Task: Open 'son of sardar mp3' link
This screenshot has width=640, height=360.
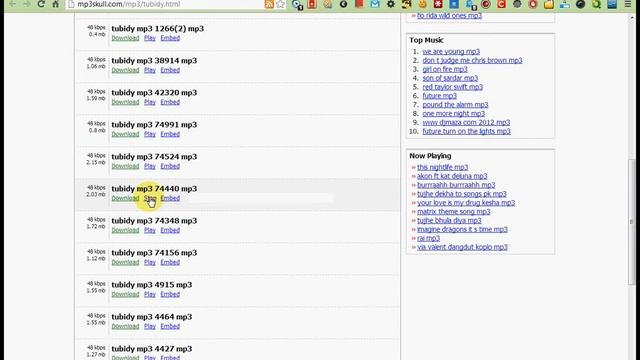Action: (x=450, y=78)
